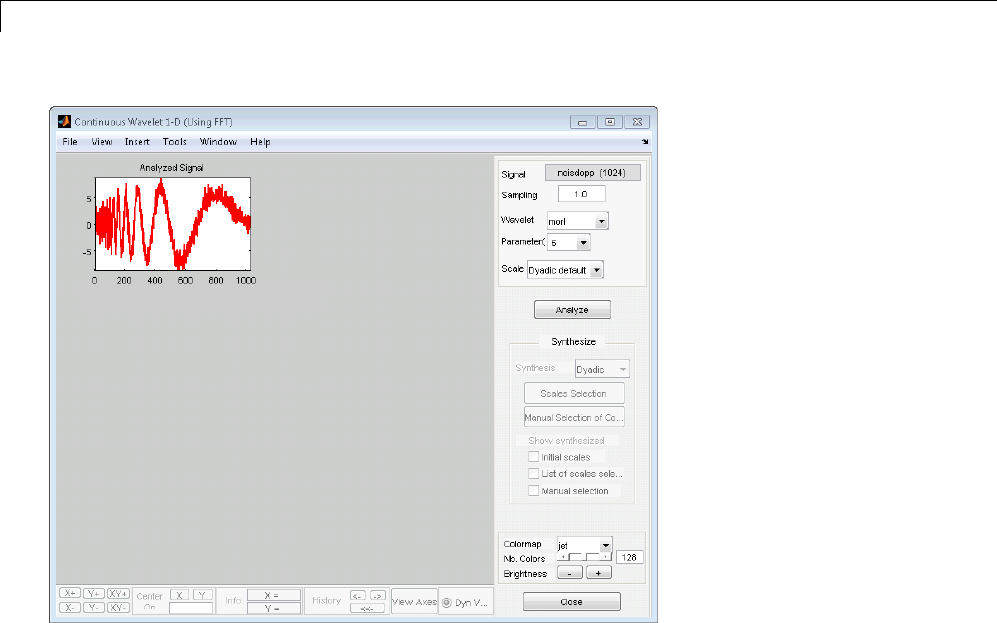This screenshot has width=997, height=623.
Task: Open the Wavelet morl dropdown
Action: tap(578, 221)
